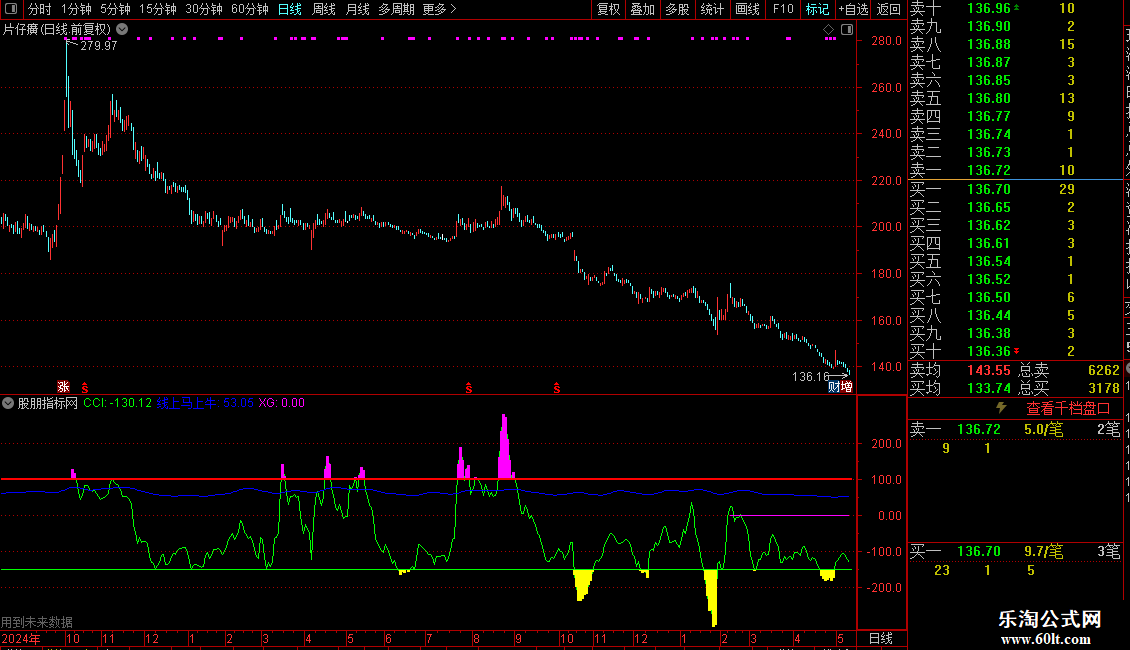The height and width of the screenshot is (650, 1130).
Task: Select the 买五 136.54 order row
Action: click(1015, 261)
